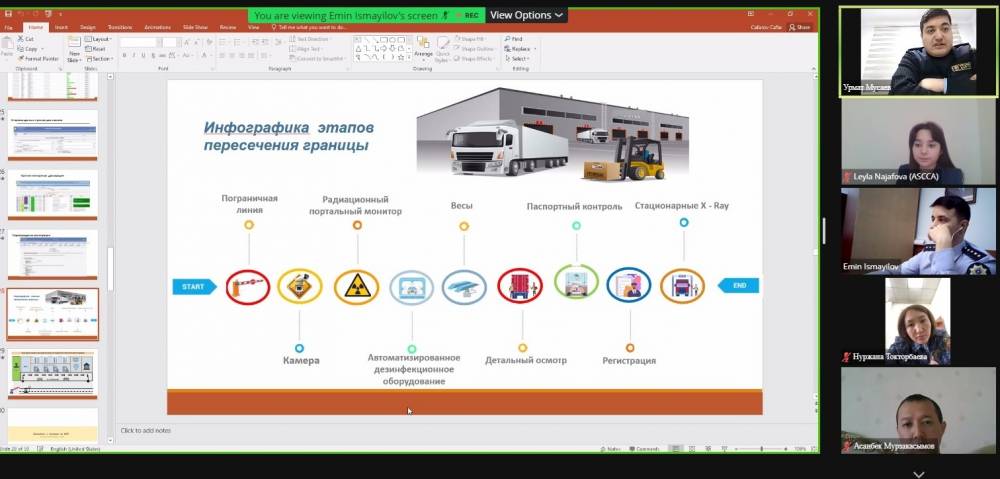
Task: Open the Select dropdown in Editing group
Action: [x=517, y=58]
